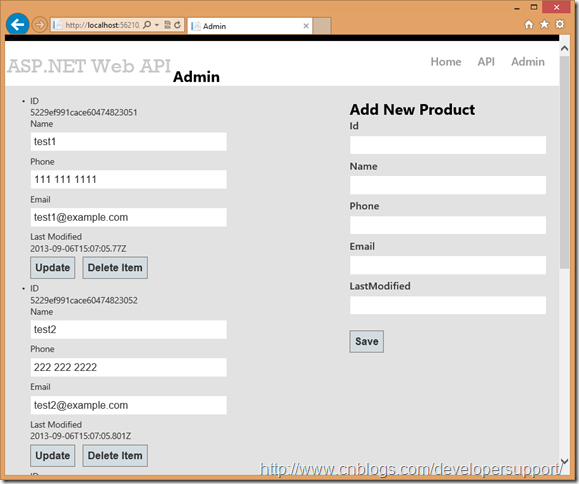Delete the test2 contact item

point(115,456)
